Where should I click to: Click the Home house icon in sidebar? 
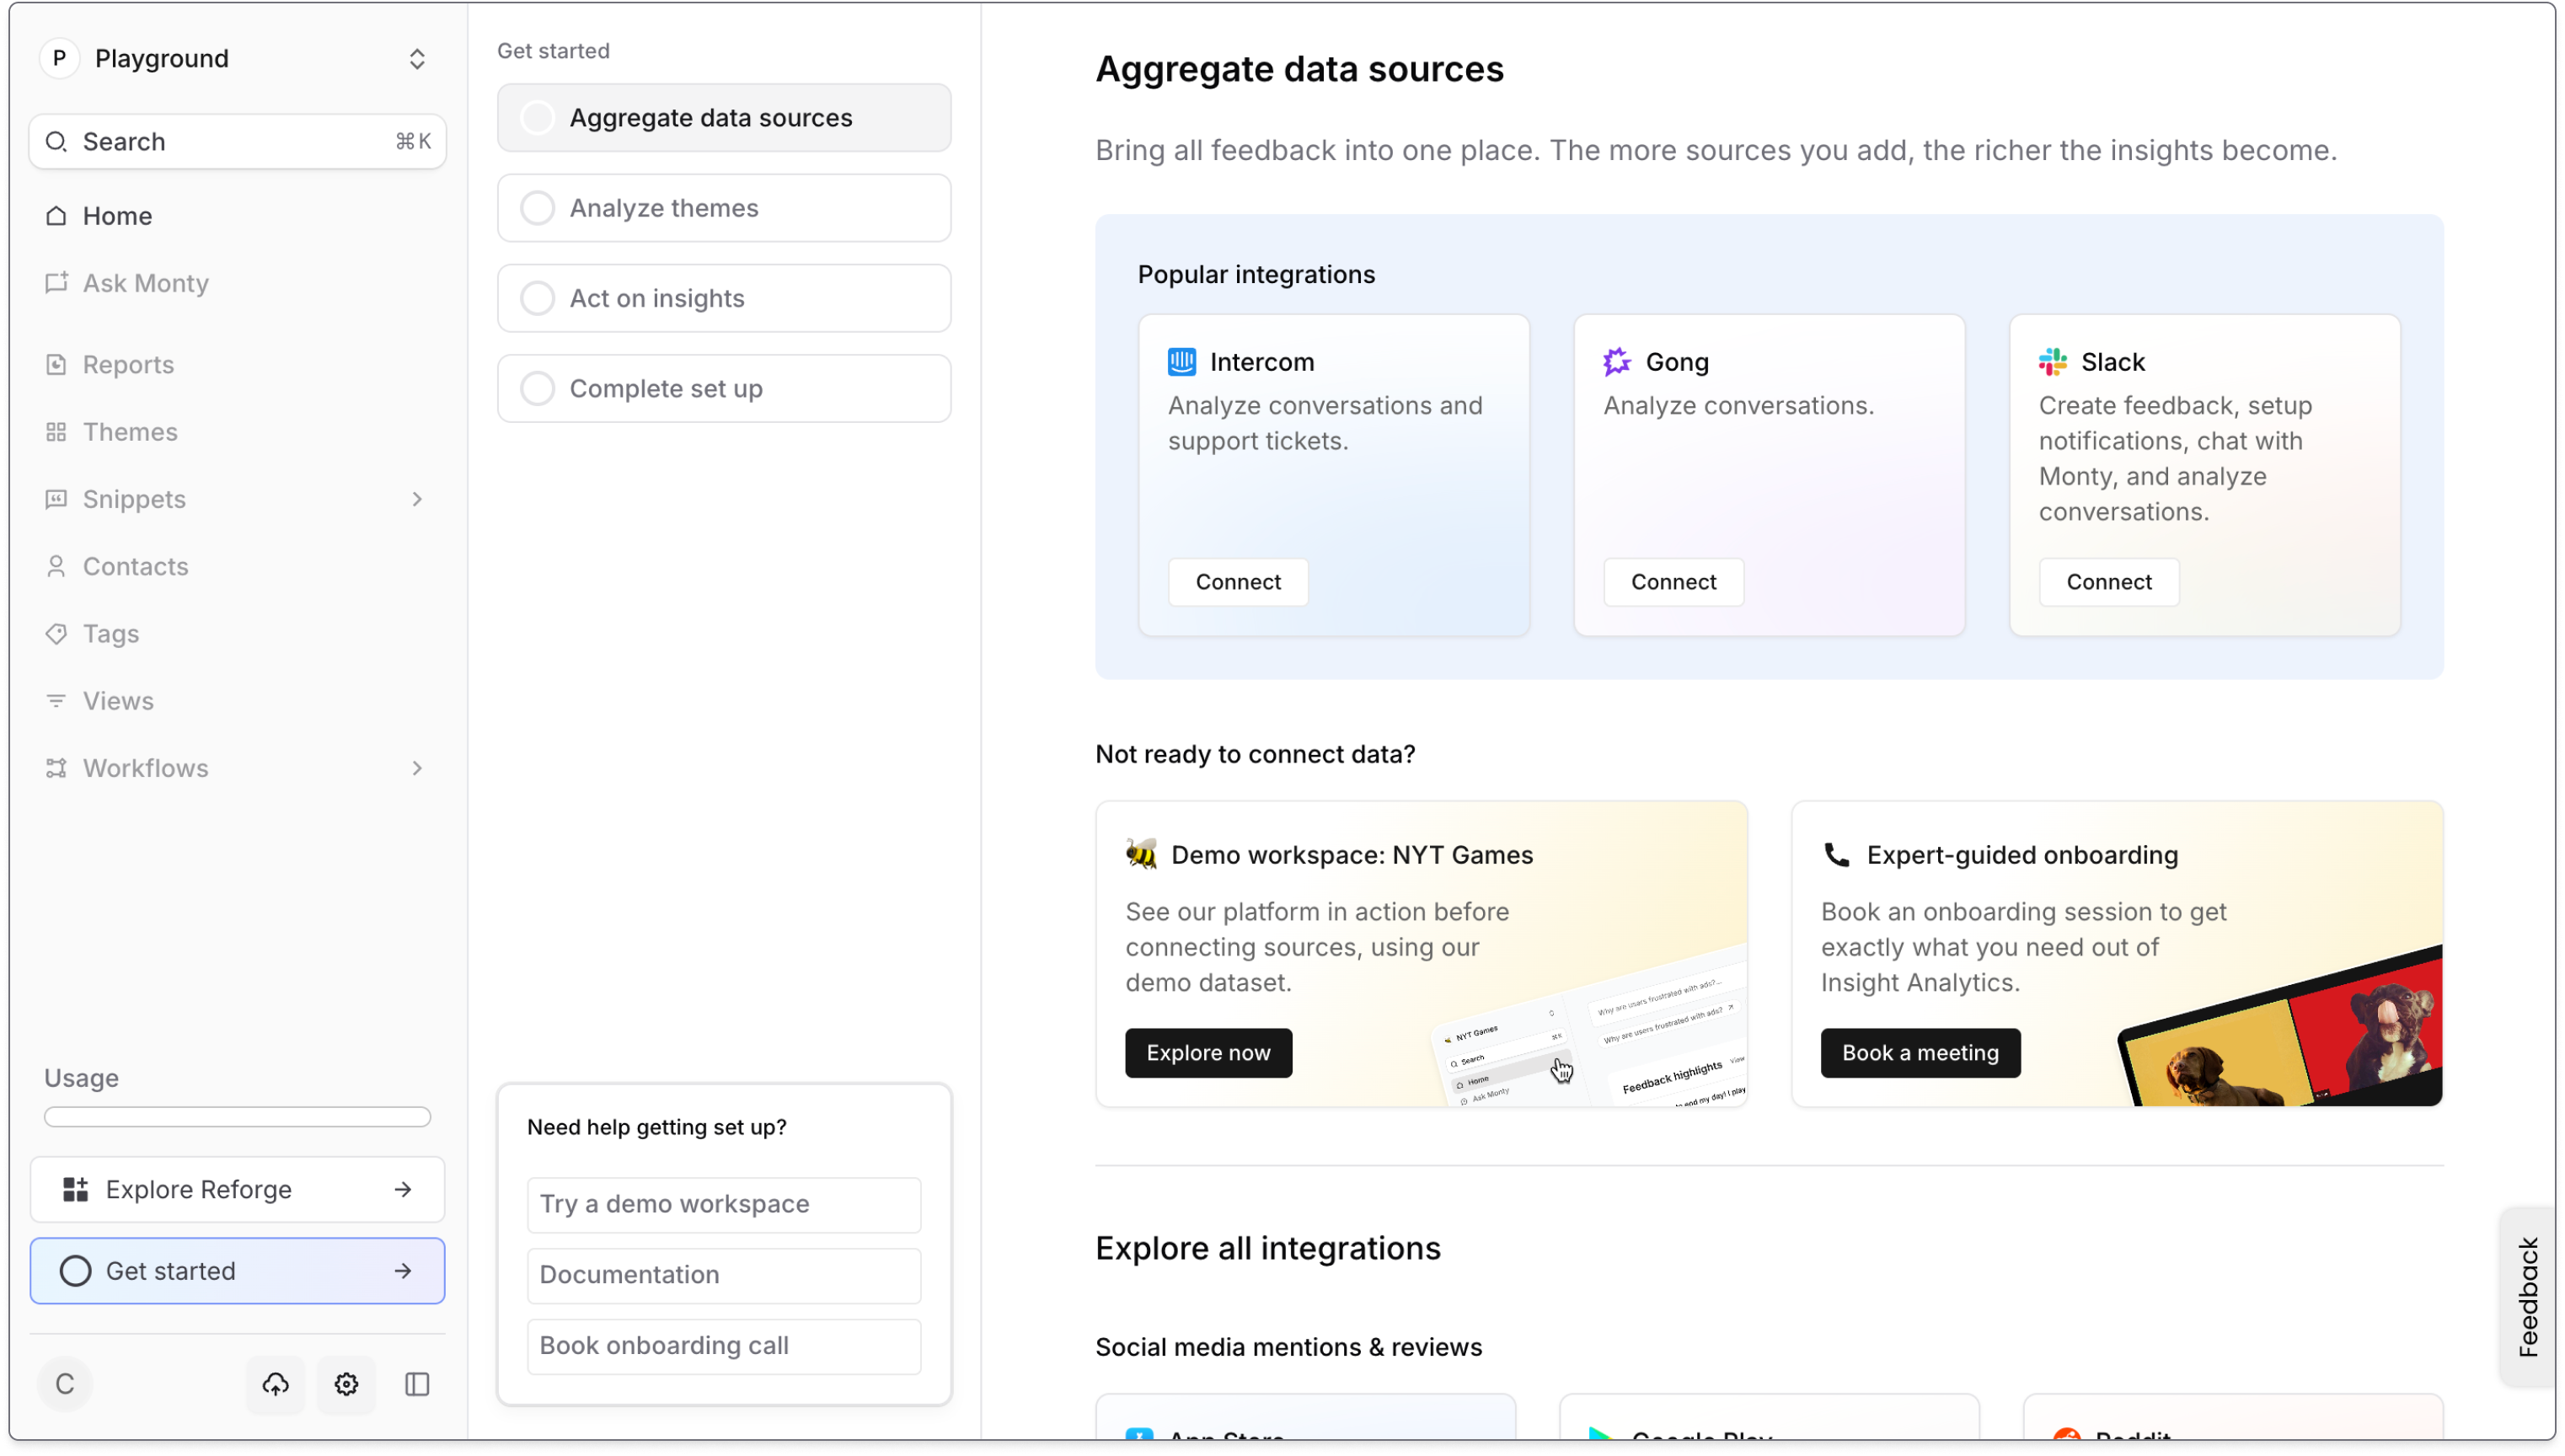point(56,216)
